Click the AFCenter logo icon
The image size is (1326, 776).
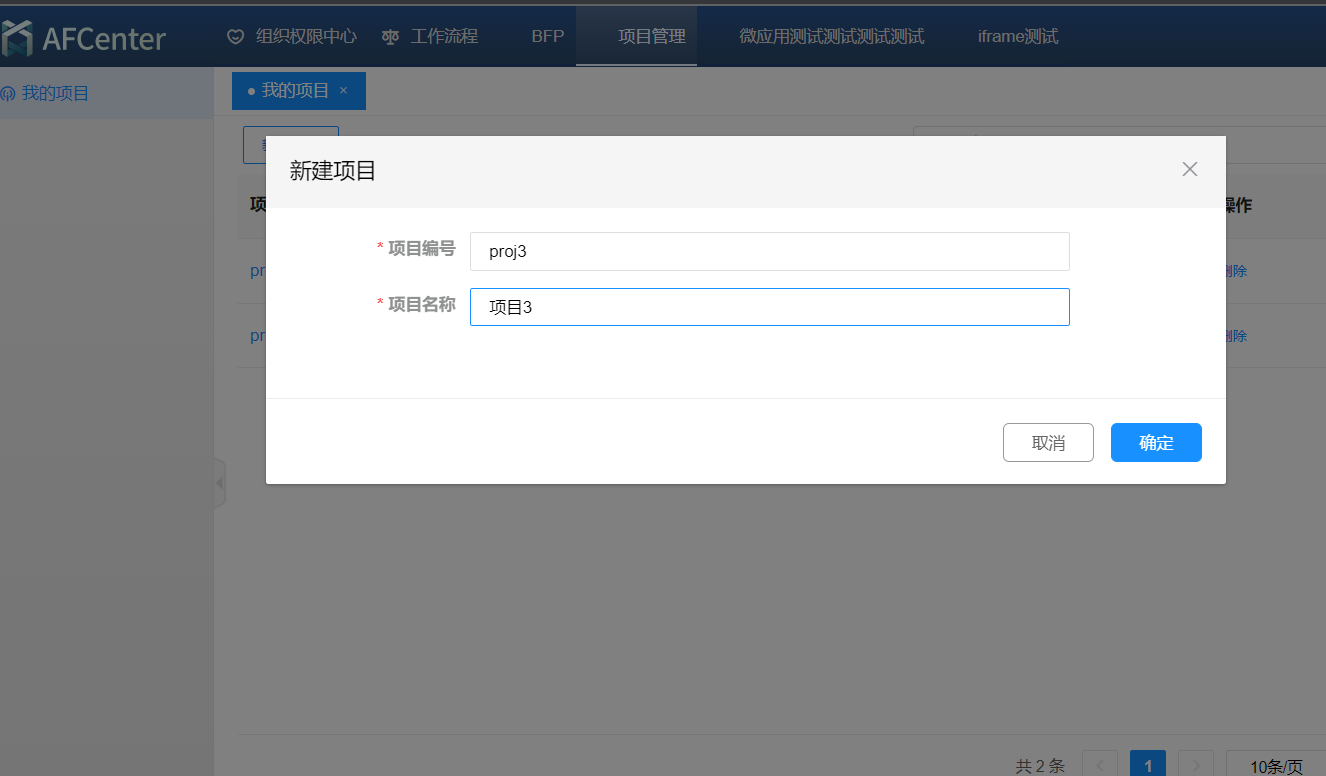17,38
